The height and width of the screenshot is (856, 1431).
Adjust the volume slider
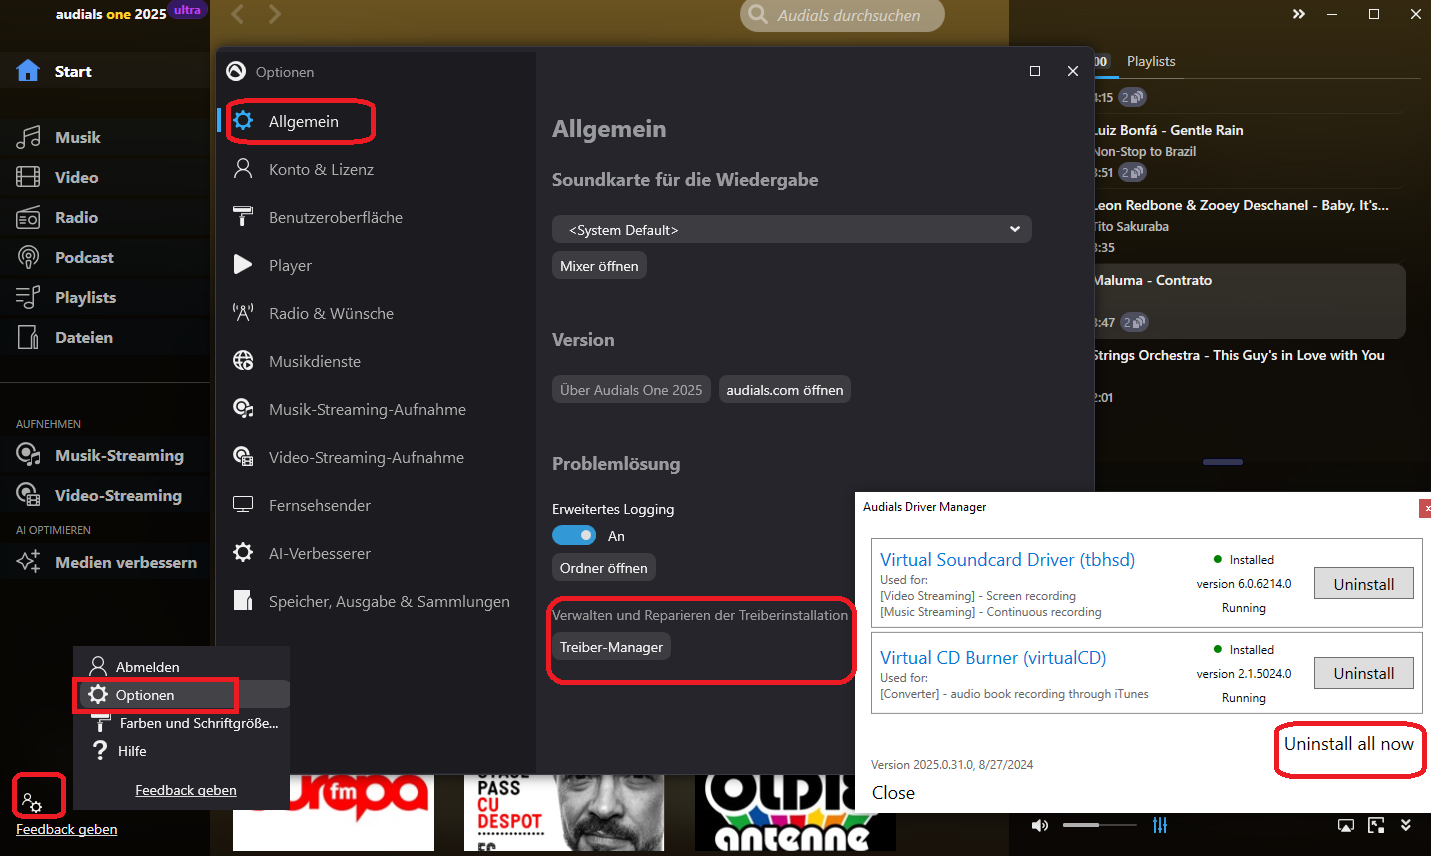click(1099, 825)
